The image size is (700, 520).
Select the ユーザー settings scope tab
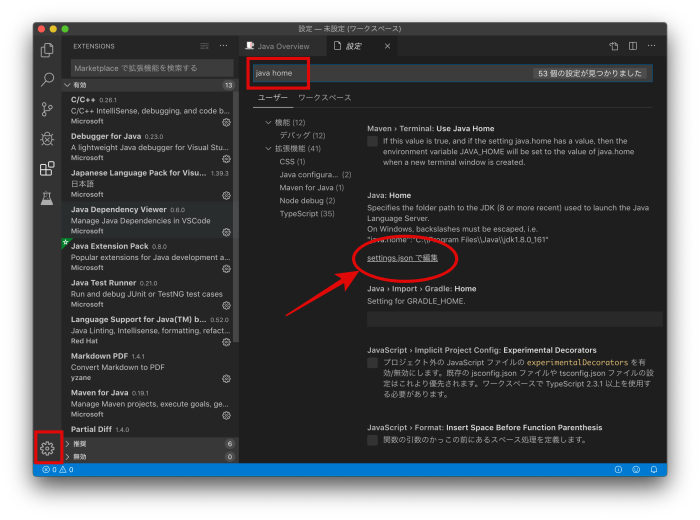click(273, 98)
